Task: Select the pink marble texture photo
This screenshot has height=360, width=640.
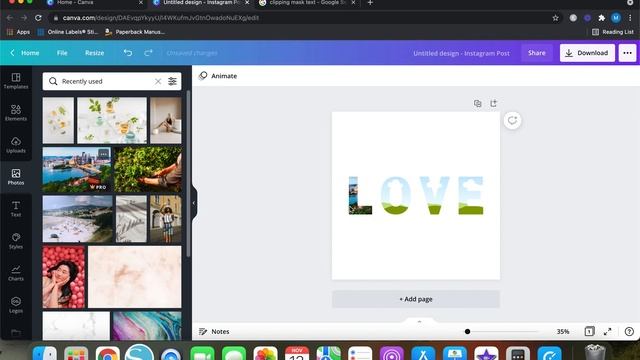Action: pyautogui.click(x=135, y=277)
